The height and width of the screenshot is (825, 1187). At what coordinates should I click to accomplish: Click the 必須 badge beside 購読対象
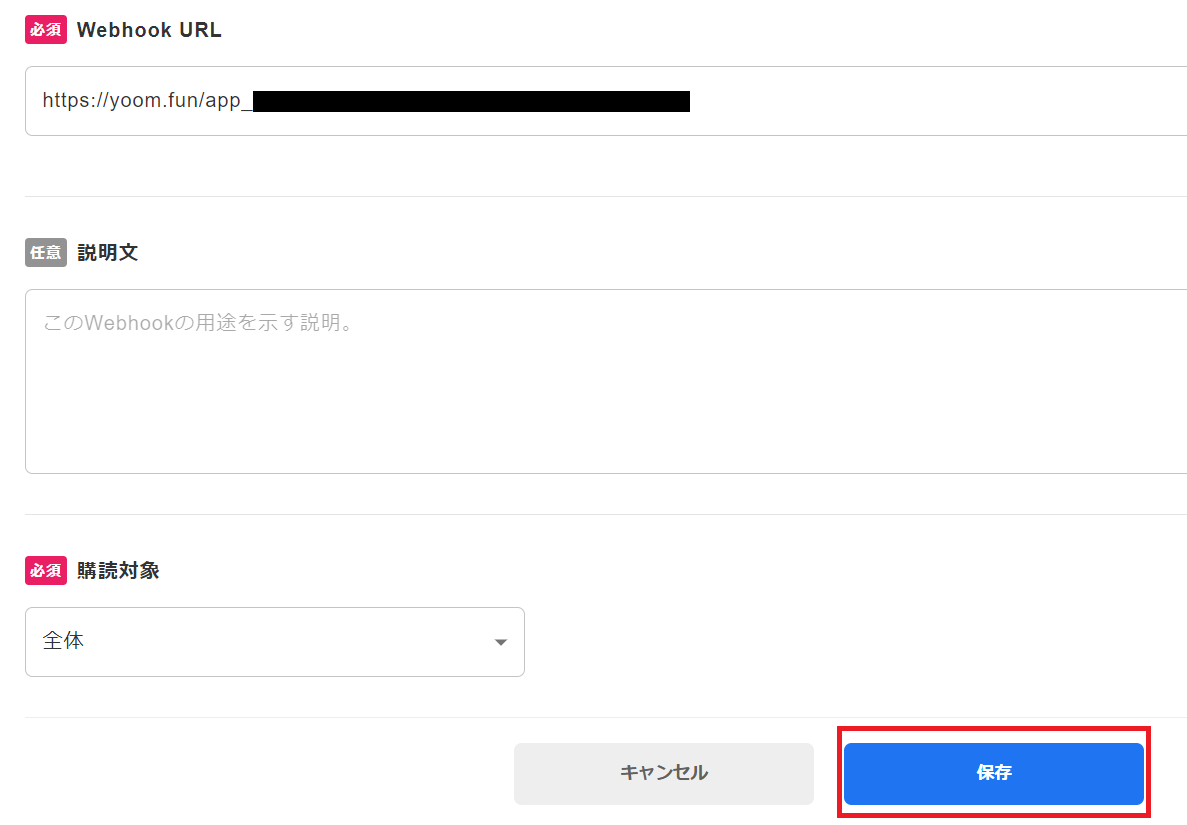pos(46,571)
